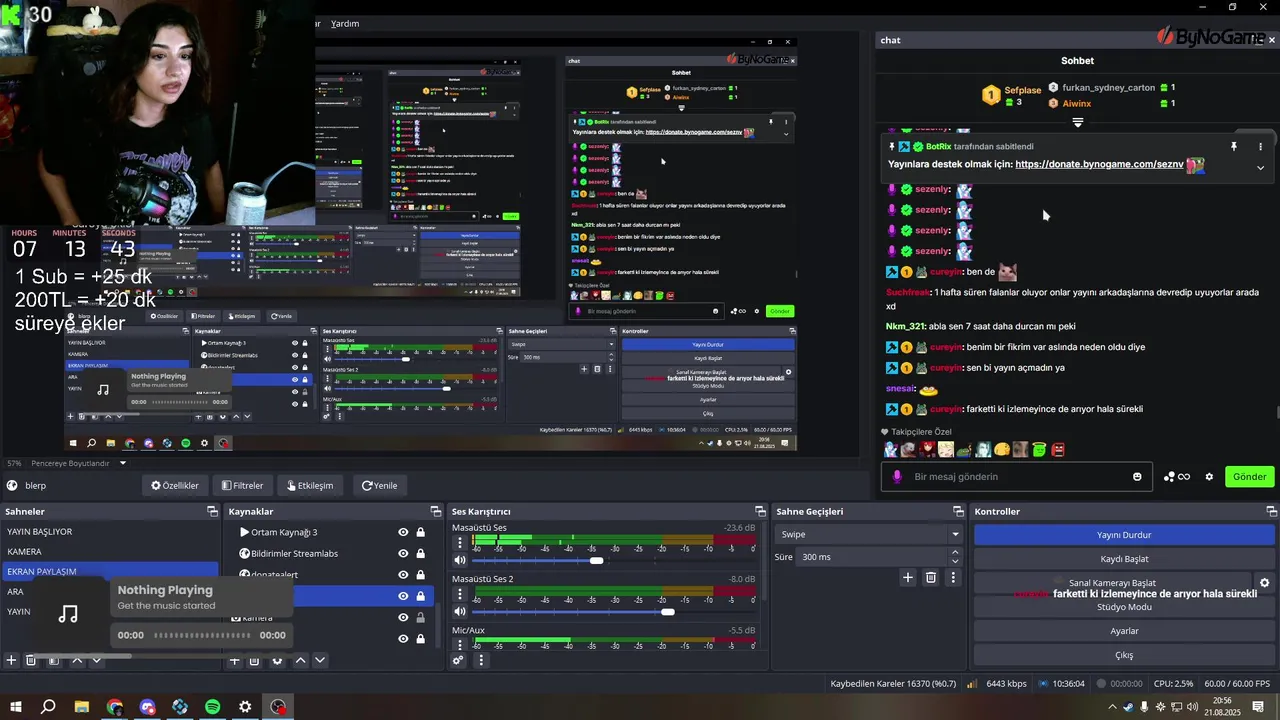The height and width of the screenshot is (720, 1280).
Task: Open the Yardım menu
Action: (345, 23)
